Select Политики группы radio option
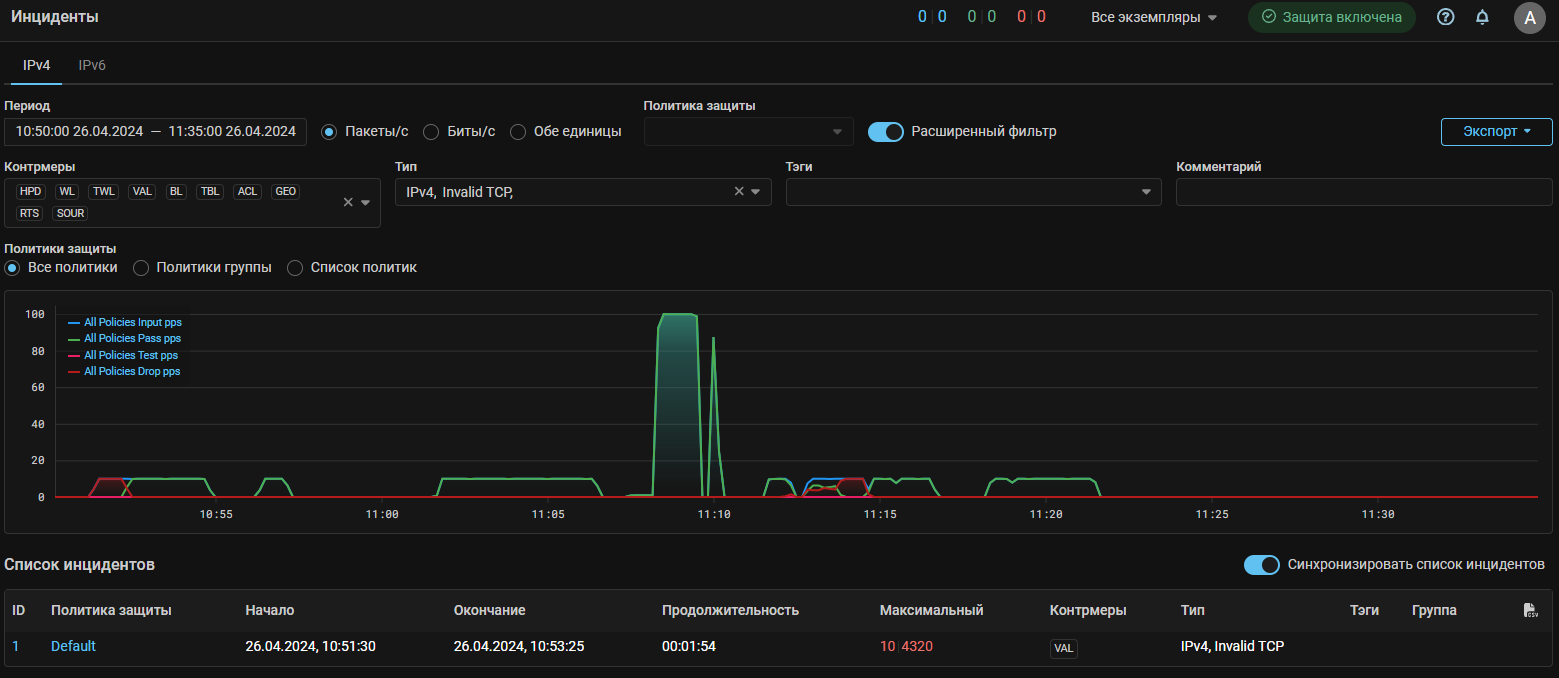The image size is (1559, 678). tap(142, 268)
